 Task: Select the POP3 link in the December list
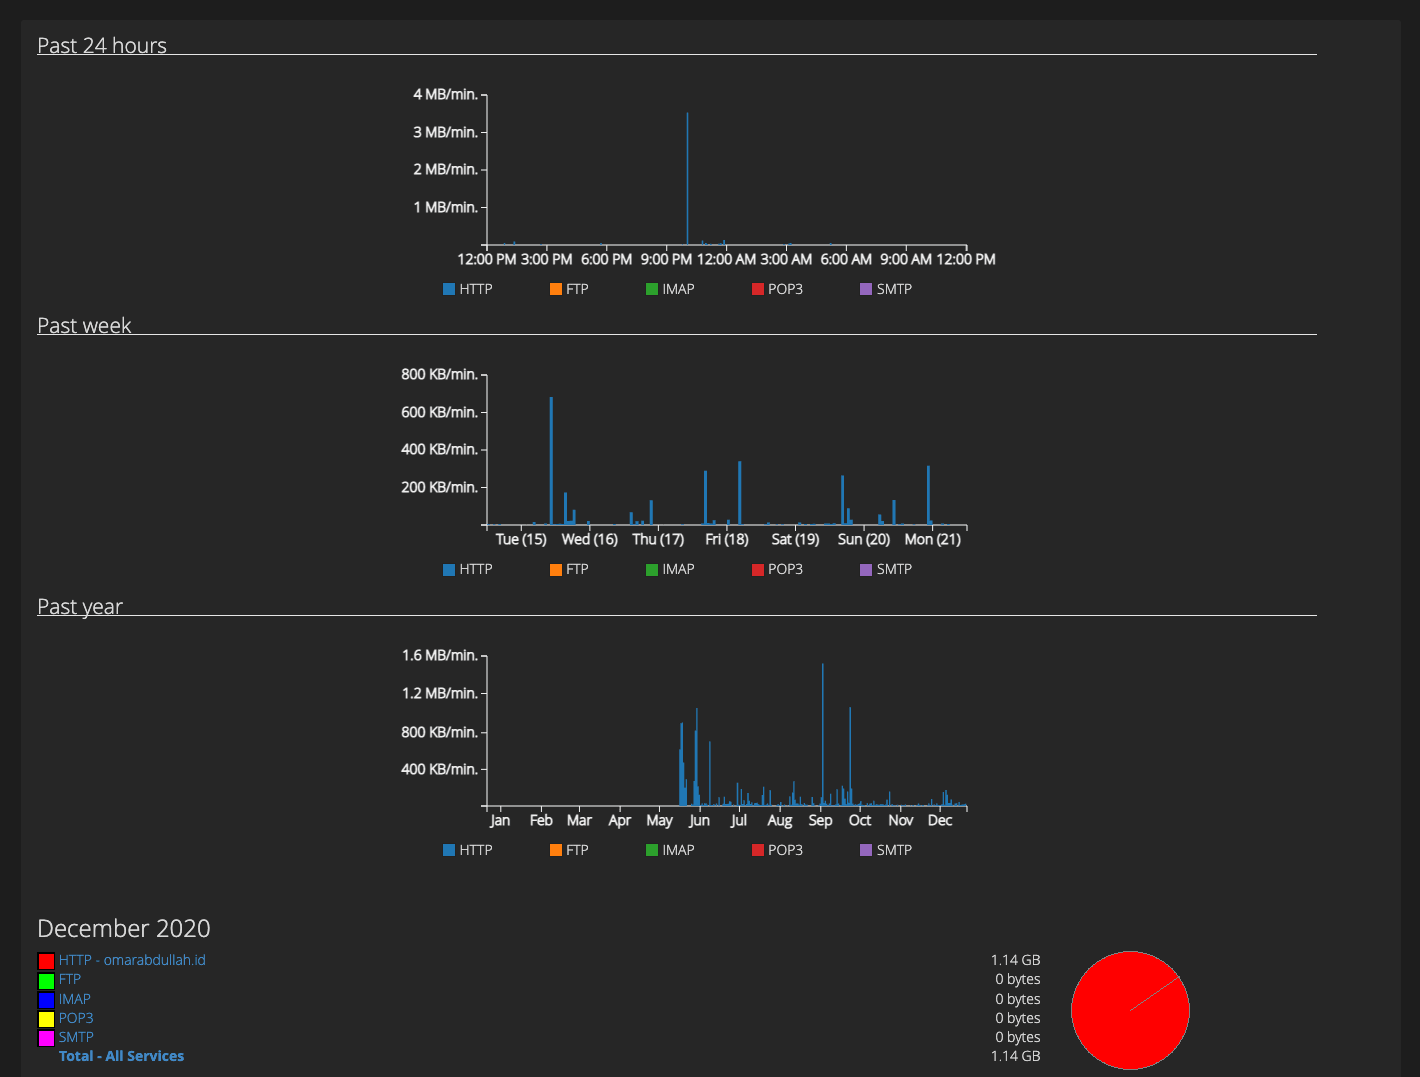click(x=75, y=1018)
